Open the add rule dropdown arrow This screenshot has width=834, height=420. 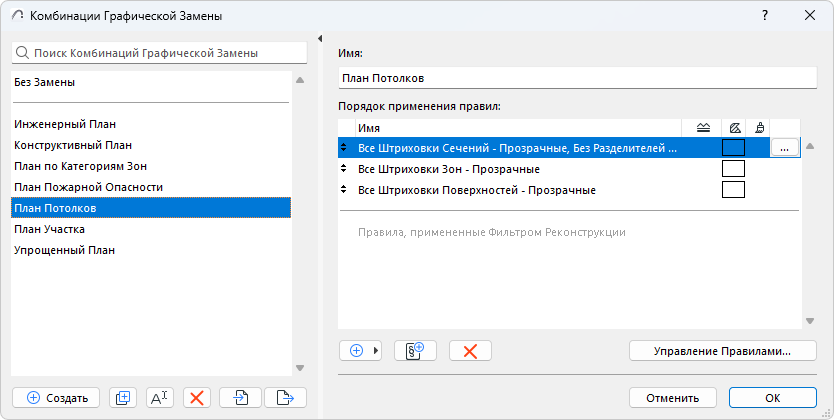click(377, 351)
